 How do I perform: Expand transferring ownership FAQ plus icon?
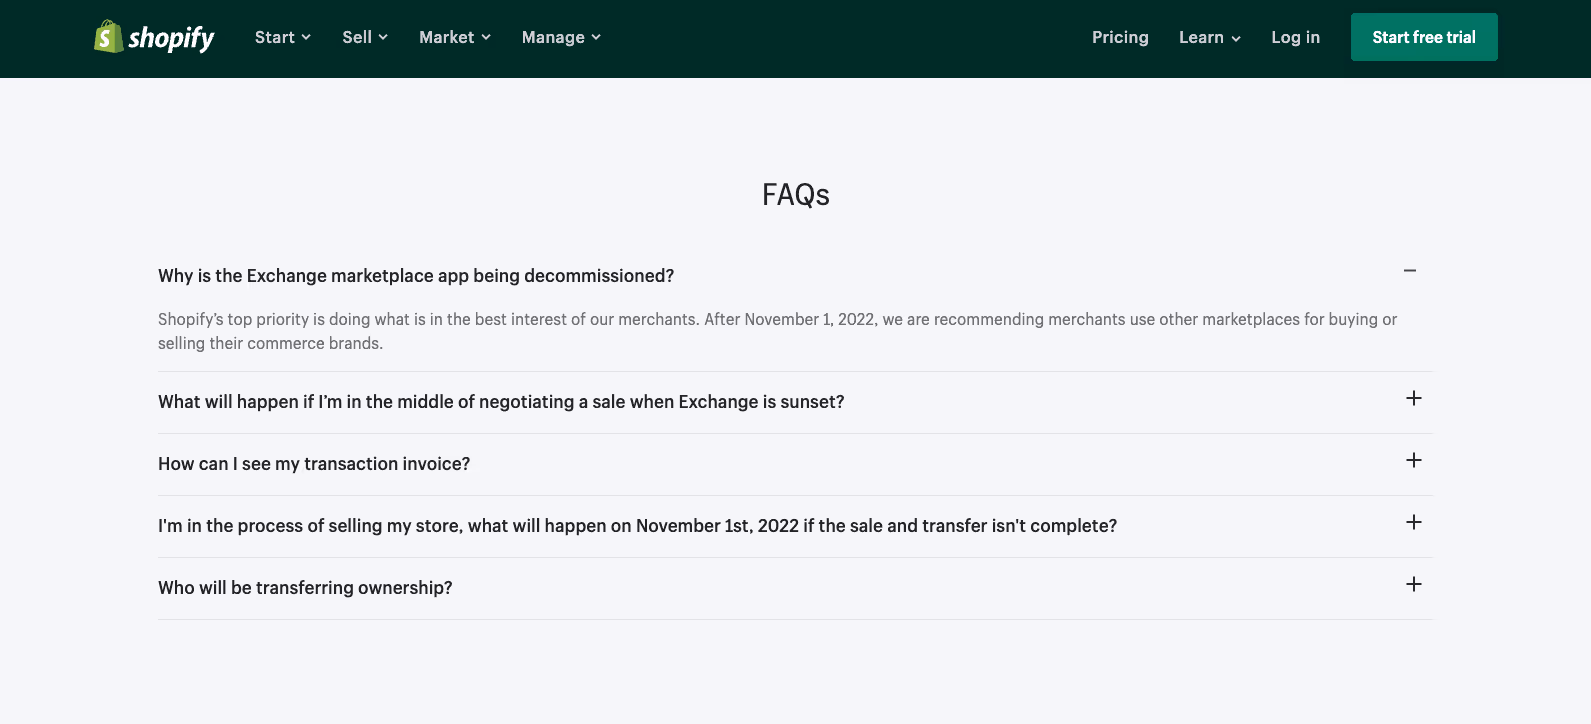coord(1414,584)
